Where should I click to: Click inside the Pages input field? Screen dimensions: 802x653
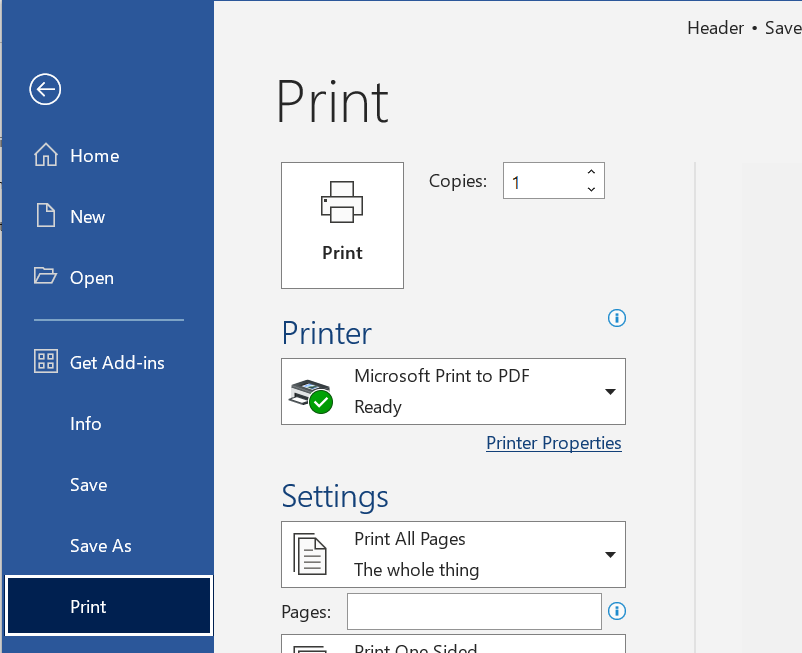click(473, 611)
